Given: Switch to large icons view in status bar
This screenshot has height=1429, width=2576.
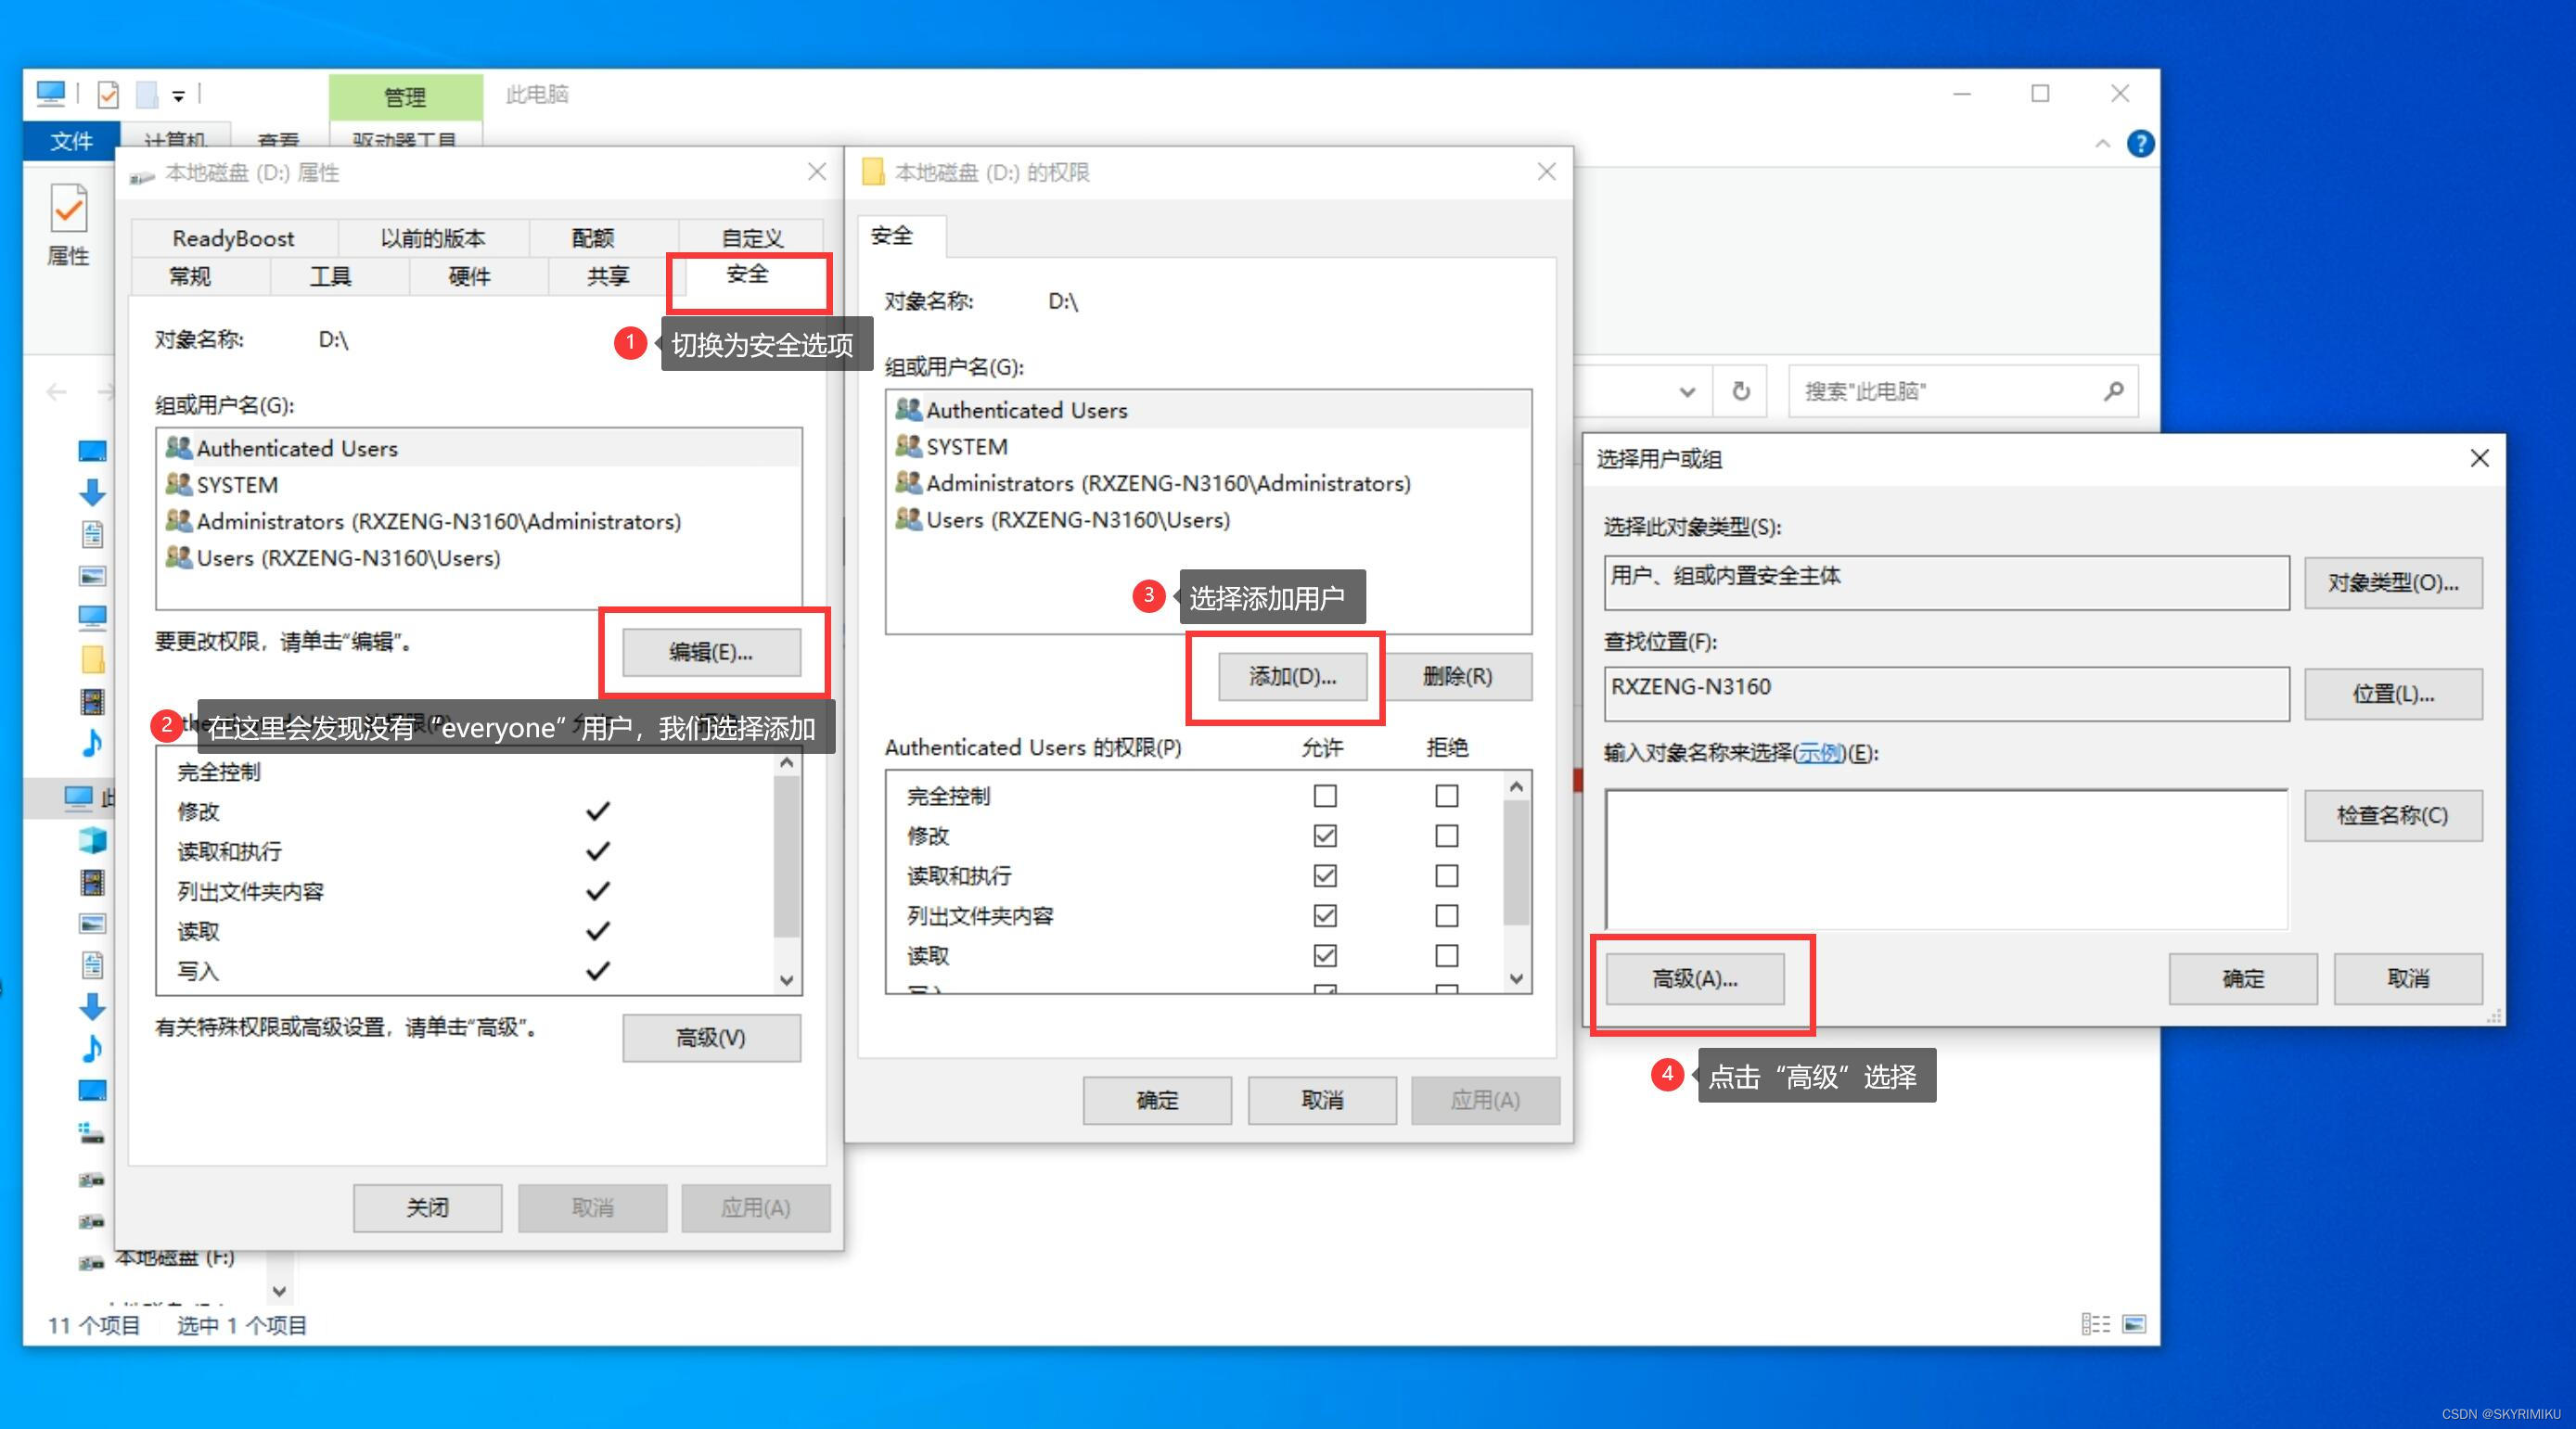Looking at the screenshot, I should pyautogui.click(x=2134, y=1323).
